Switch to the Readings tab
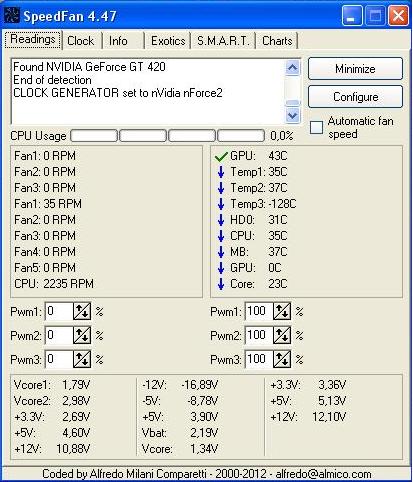This screenshot has height=482, width=413. point(33,40)
